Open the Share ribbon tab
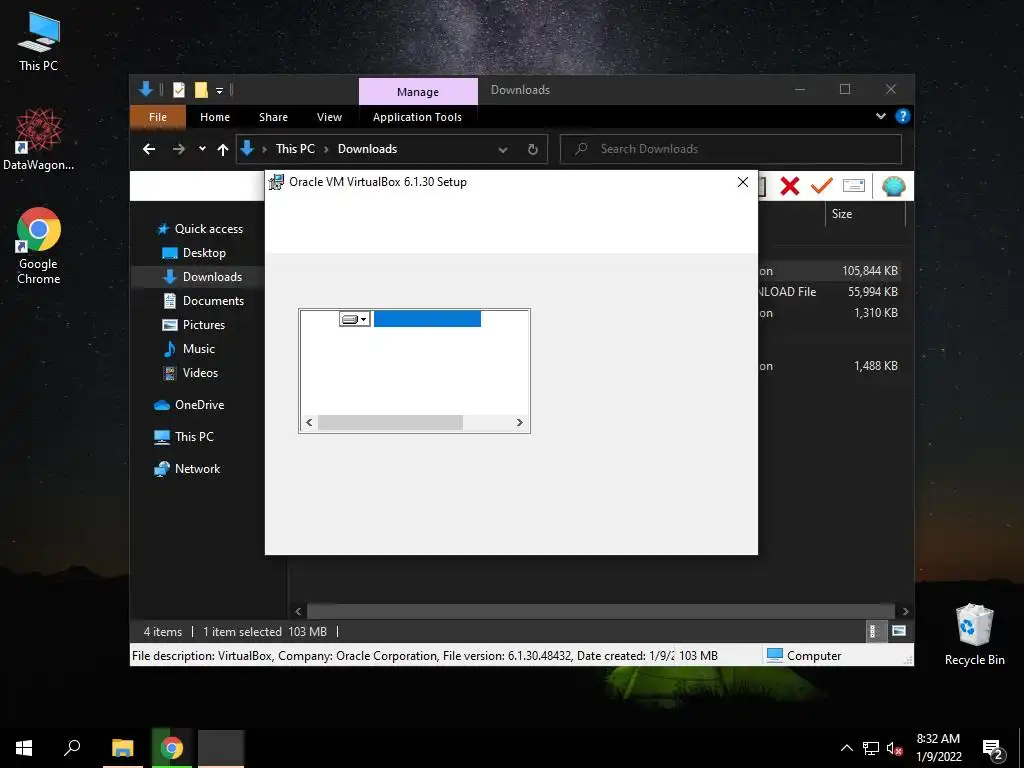This screenshot has height=768, width=1024. pos(273,117)
